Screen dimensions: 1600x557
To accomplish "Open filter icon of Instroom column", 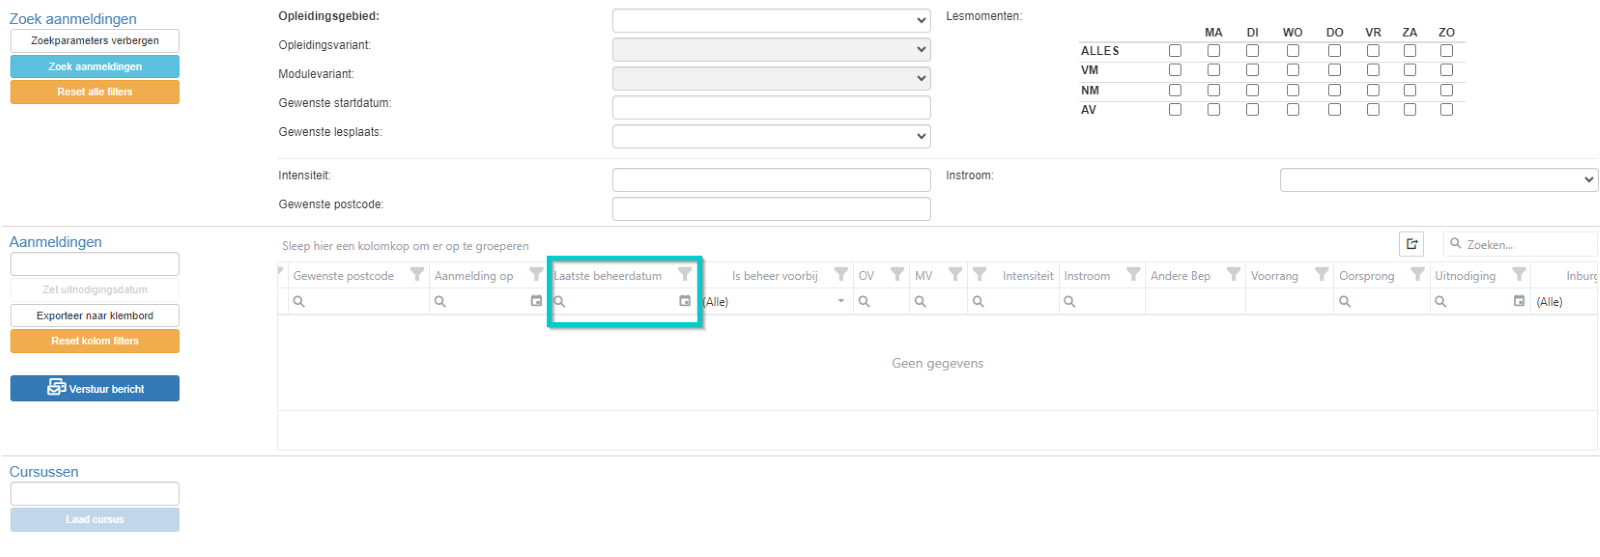I will coord(1133,274).
